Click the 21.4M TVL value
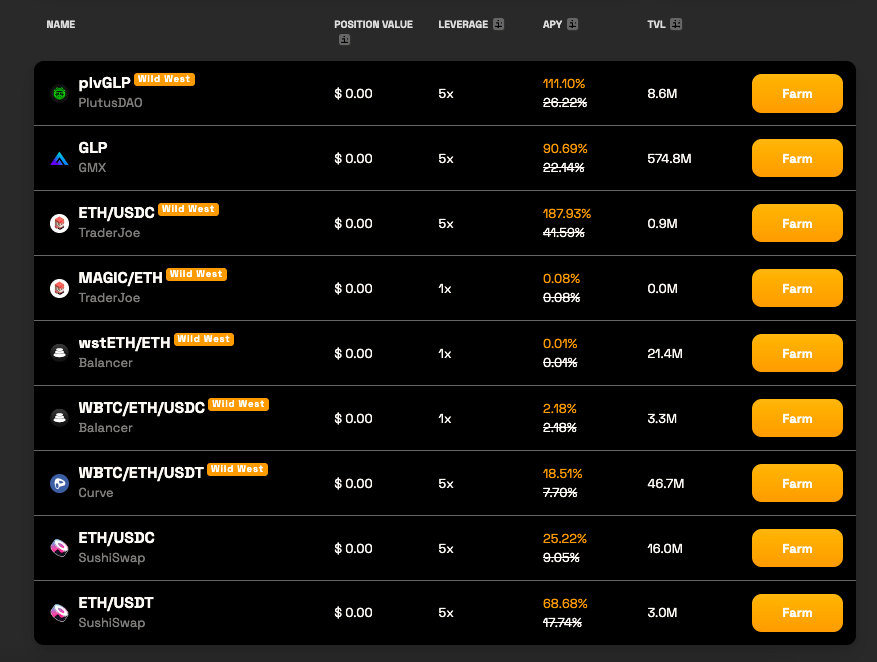Screen dimensions: 877x662 (x=664, y=353)
